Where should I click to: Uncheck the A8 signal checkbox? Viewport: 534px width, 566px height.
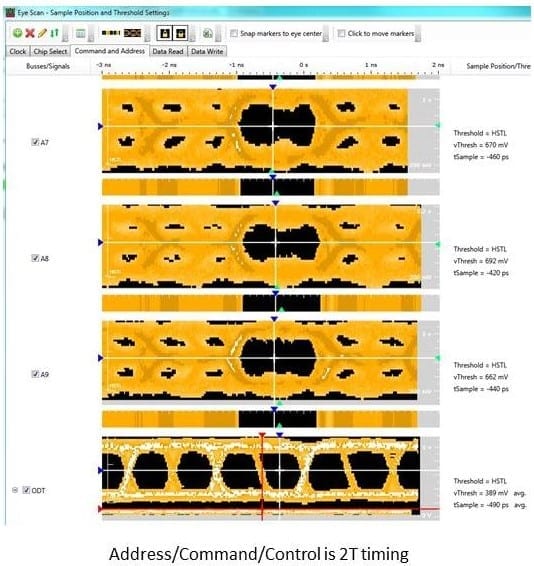click(x=35, y=258)
